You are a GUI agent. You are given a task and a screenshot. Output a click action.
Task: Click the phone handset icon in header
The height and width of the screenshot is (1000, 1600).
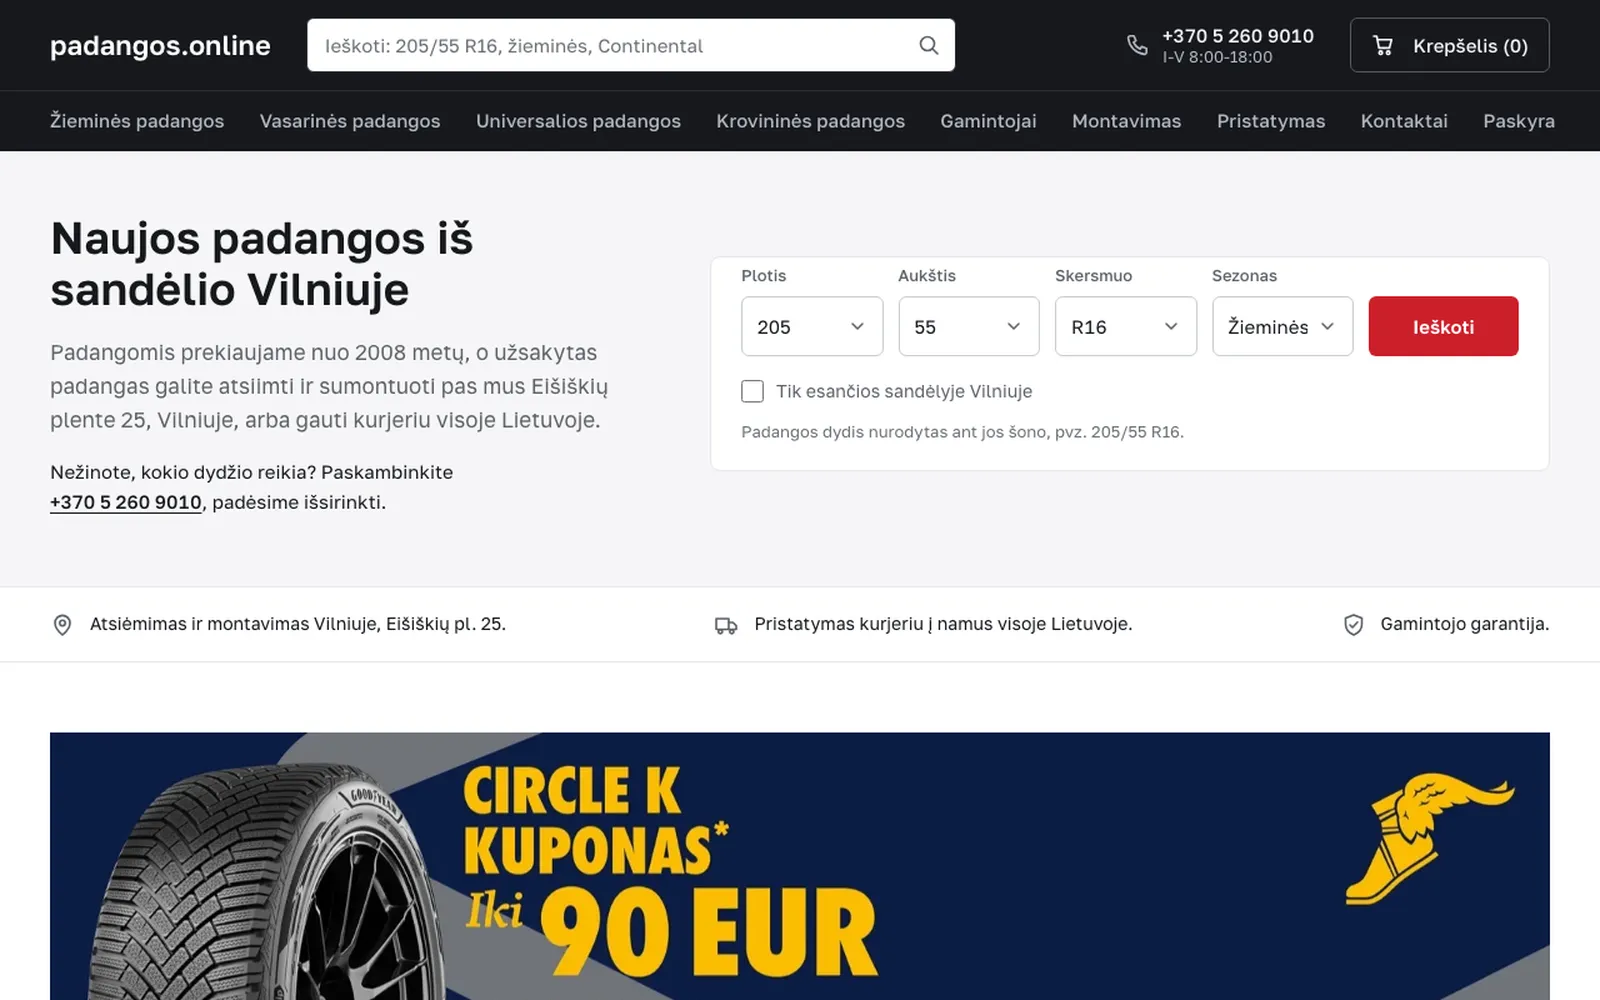click(x=1137, y=45)
